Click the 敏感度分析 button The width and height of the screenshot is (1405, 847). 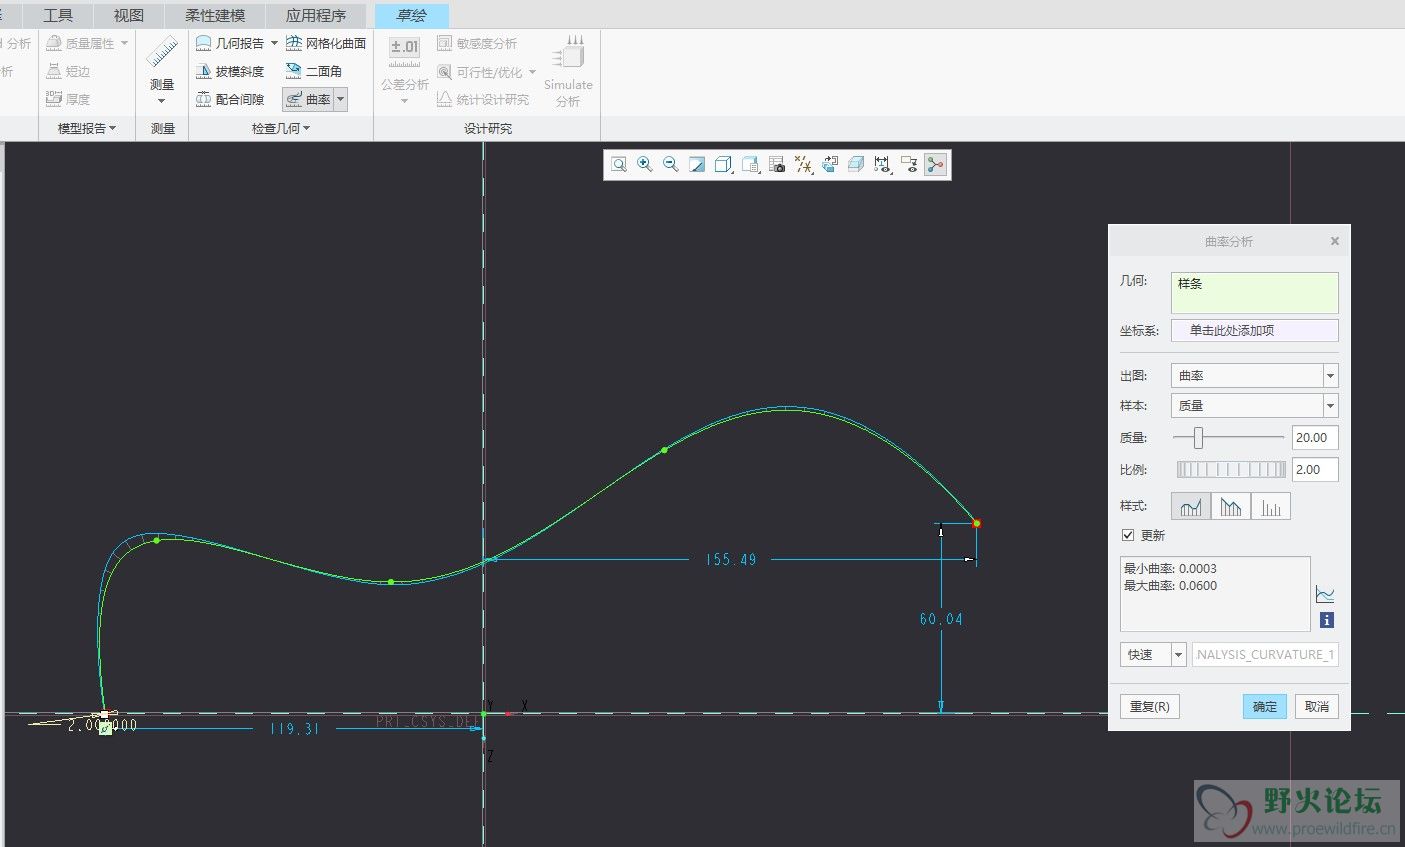[477, 43]
